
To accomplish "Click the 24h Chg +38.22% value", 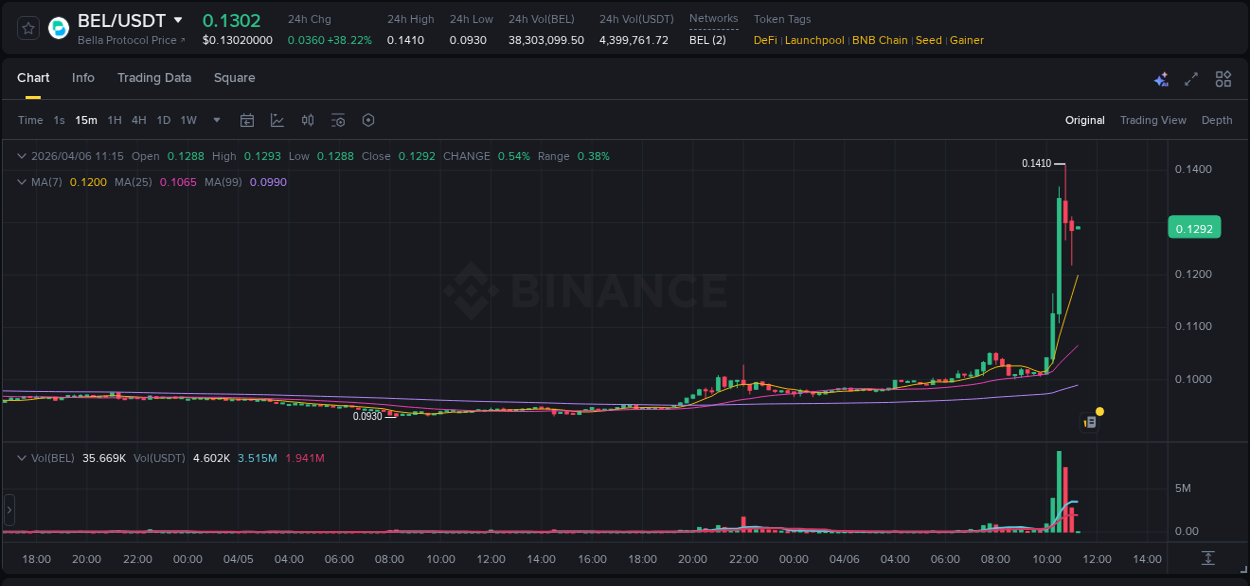I will 349,40.
